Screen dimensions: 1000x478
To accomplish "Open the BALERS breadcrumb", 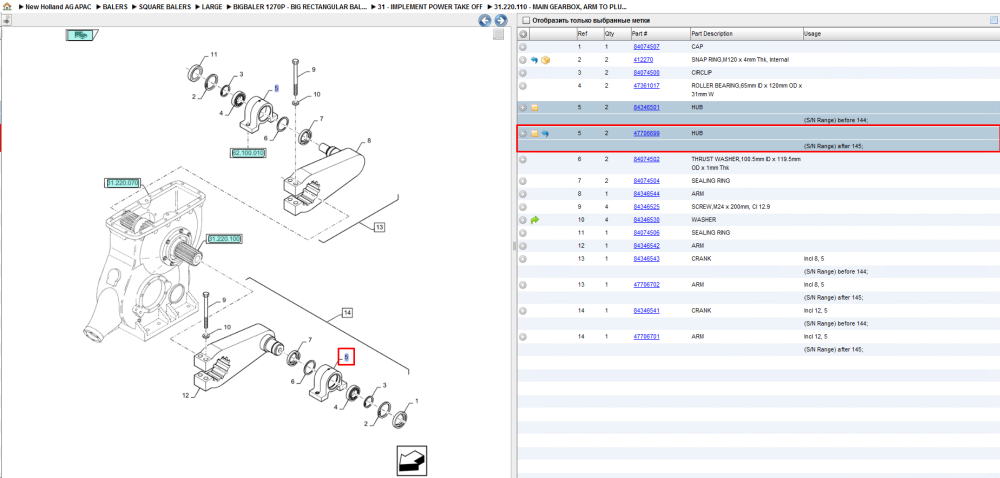I will 115,6.
